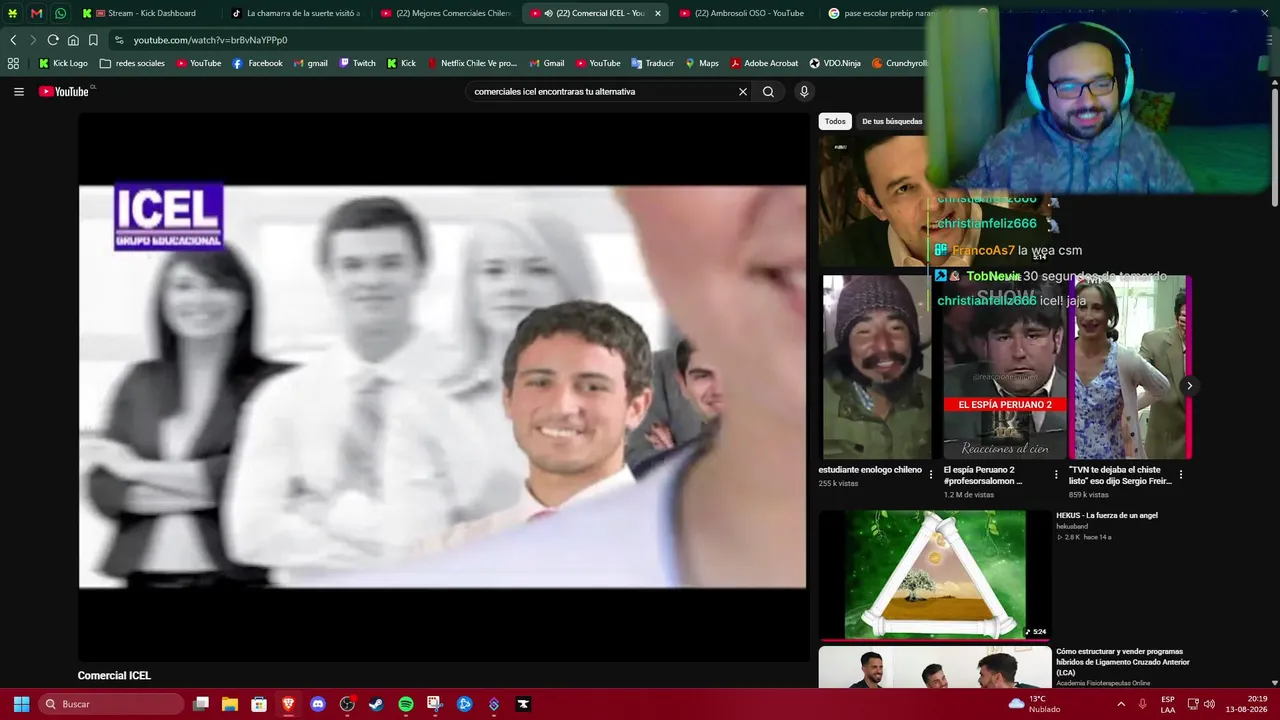Switch to the pase escolar Google tab

[882, 13]
